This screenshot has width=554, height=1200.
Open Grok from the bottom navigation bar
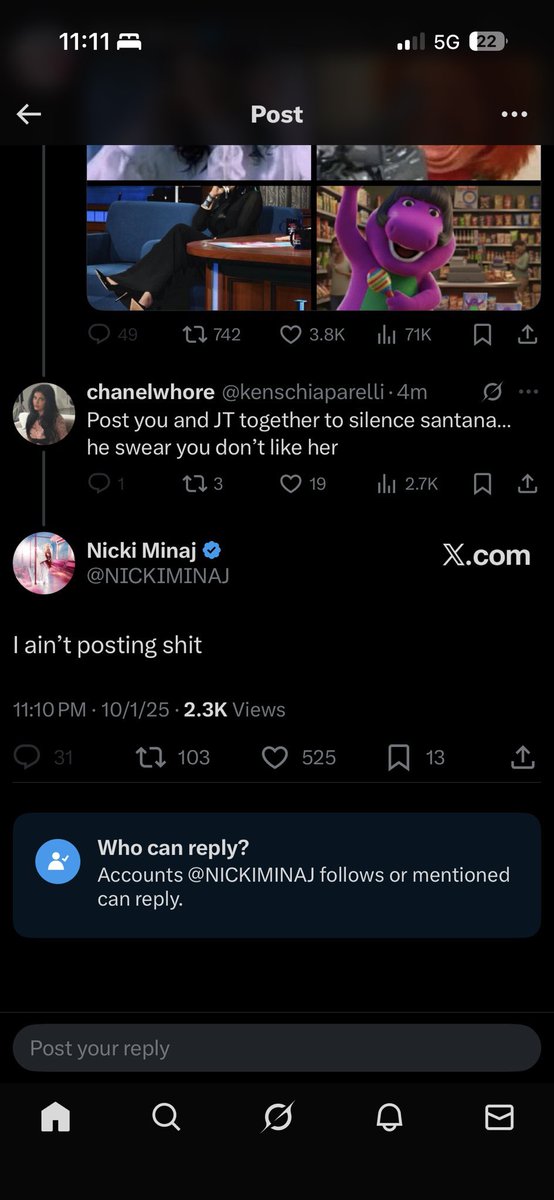[277, 1117]
